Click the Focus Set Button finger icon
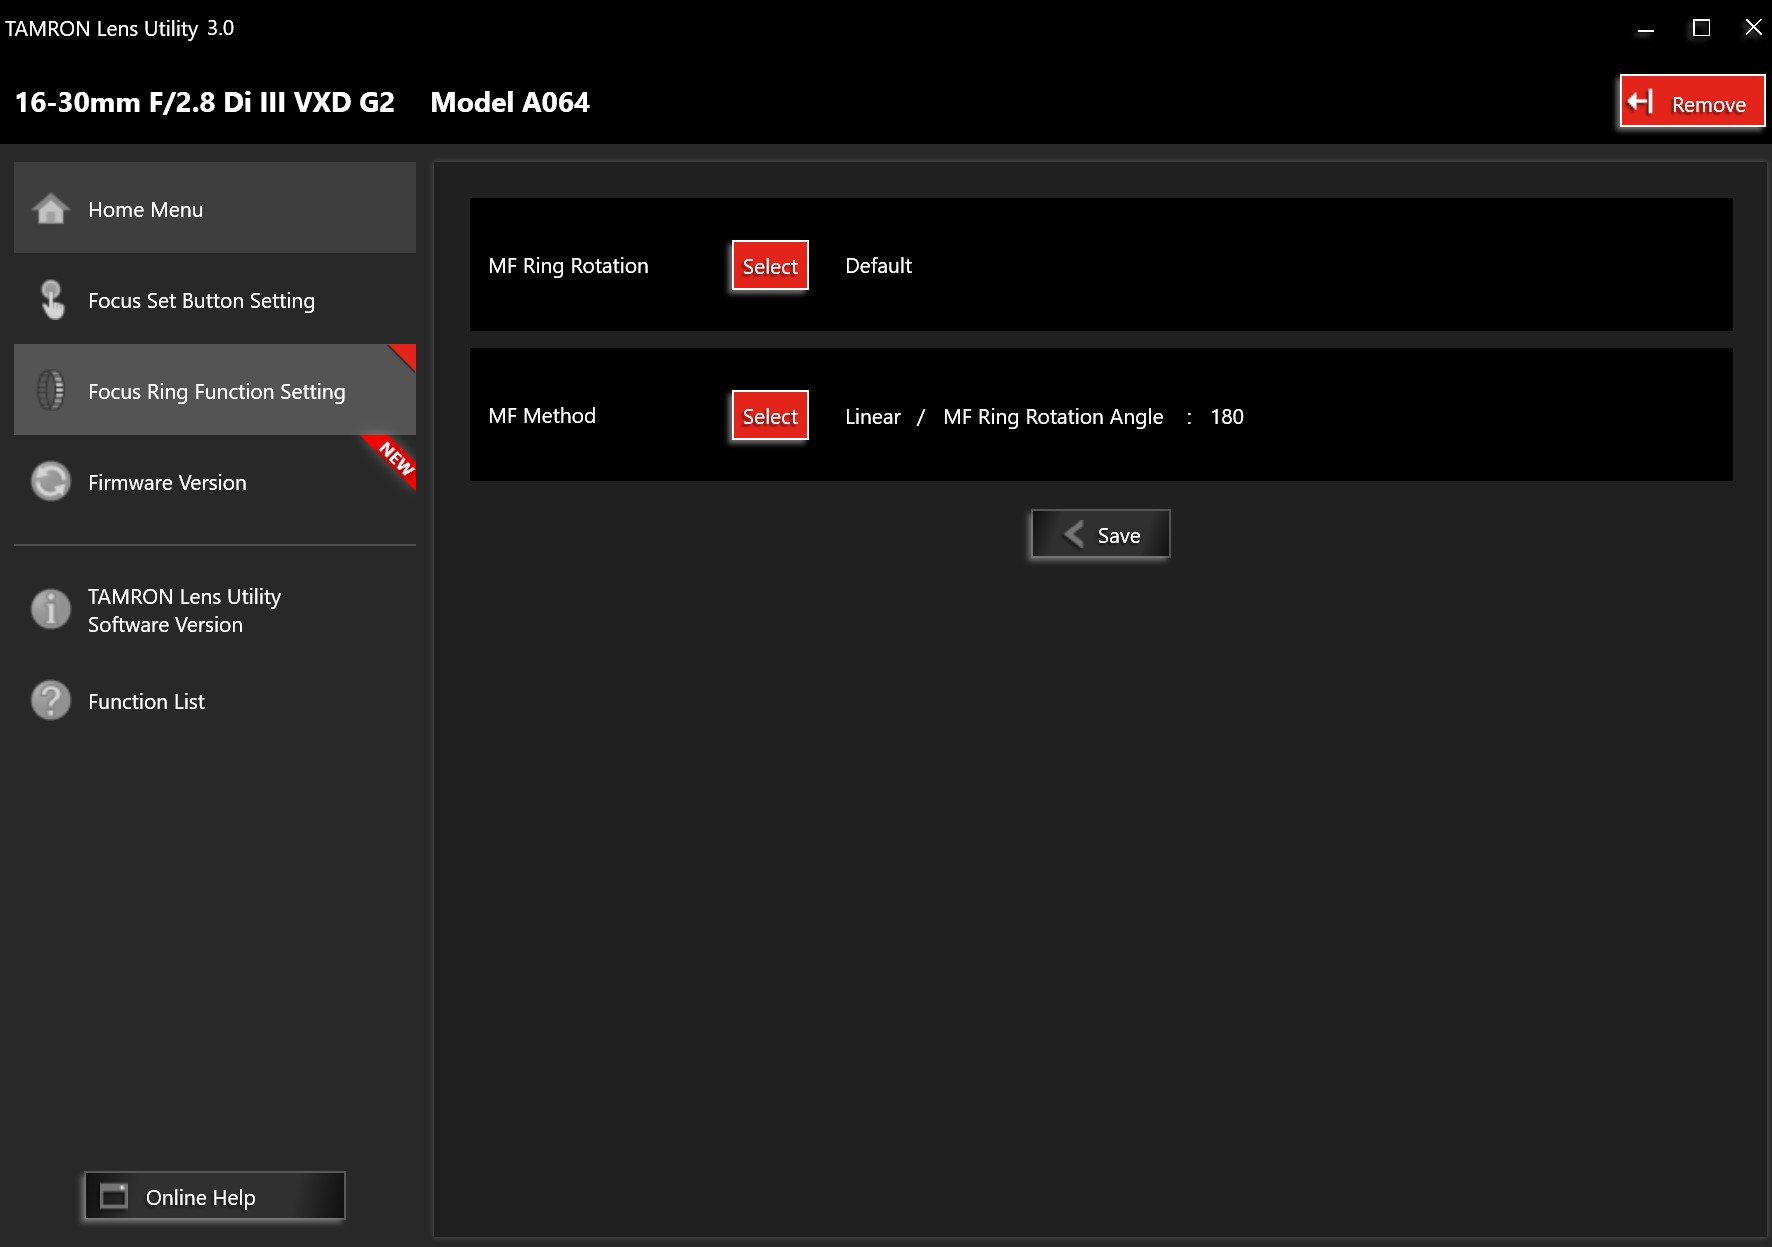Screen dimensions: 1772x1247 coord(51,300)
